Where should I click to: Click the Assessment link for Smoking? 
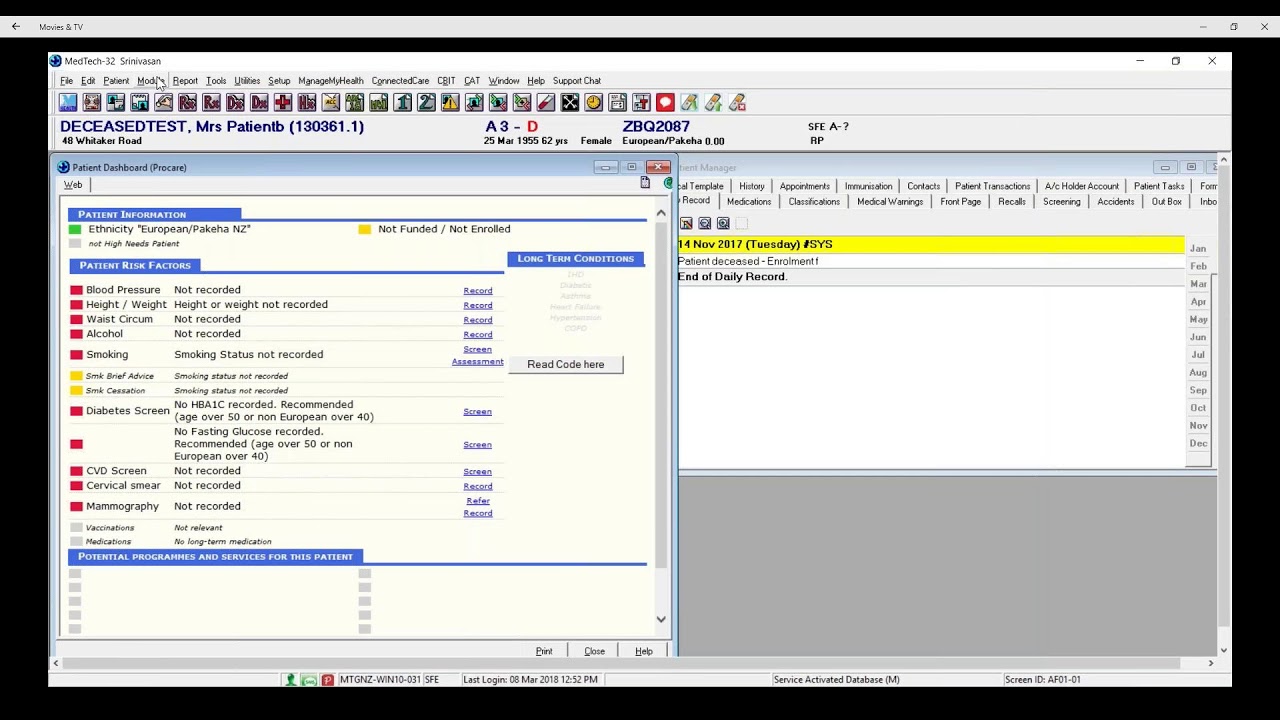click(x=477, y=362)
